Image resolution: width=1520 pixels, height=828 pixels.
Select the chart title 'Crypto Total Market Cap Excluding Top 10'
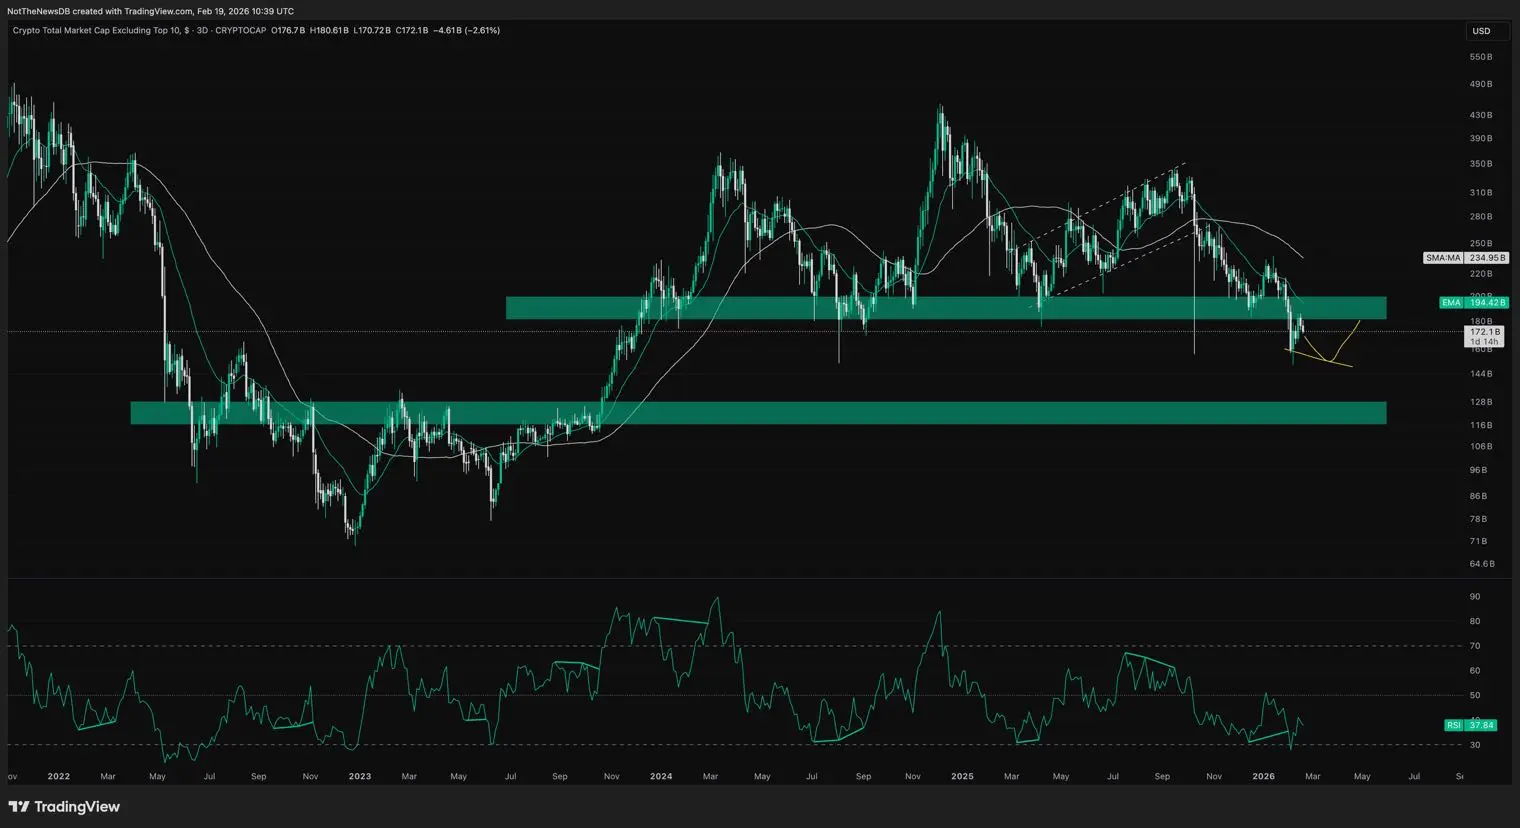click(97, 31)
